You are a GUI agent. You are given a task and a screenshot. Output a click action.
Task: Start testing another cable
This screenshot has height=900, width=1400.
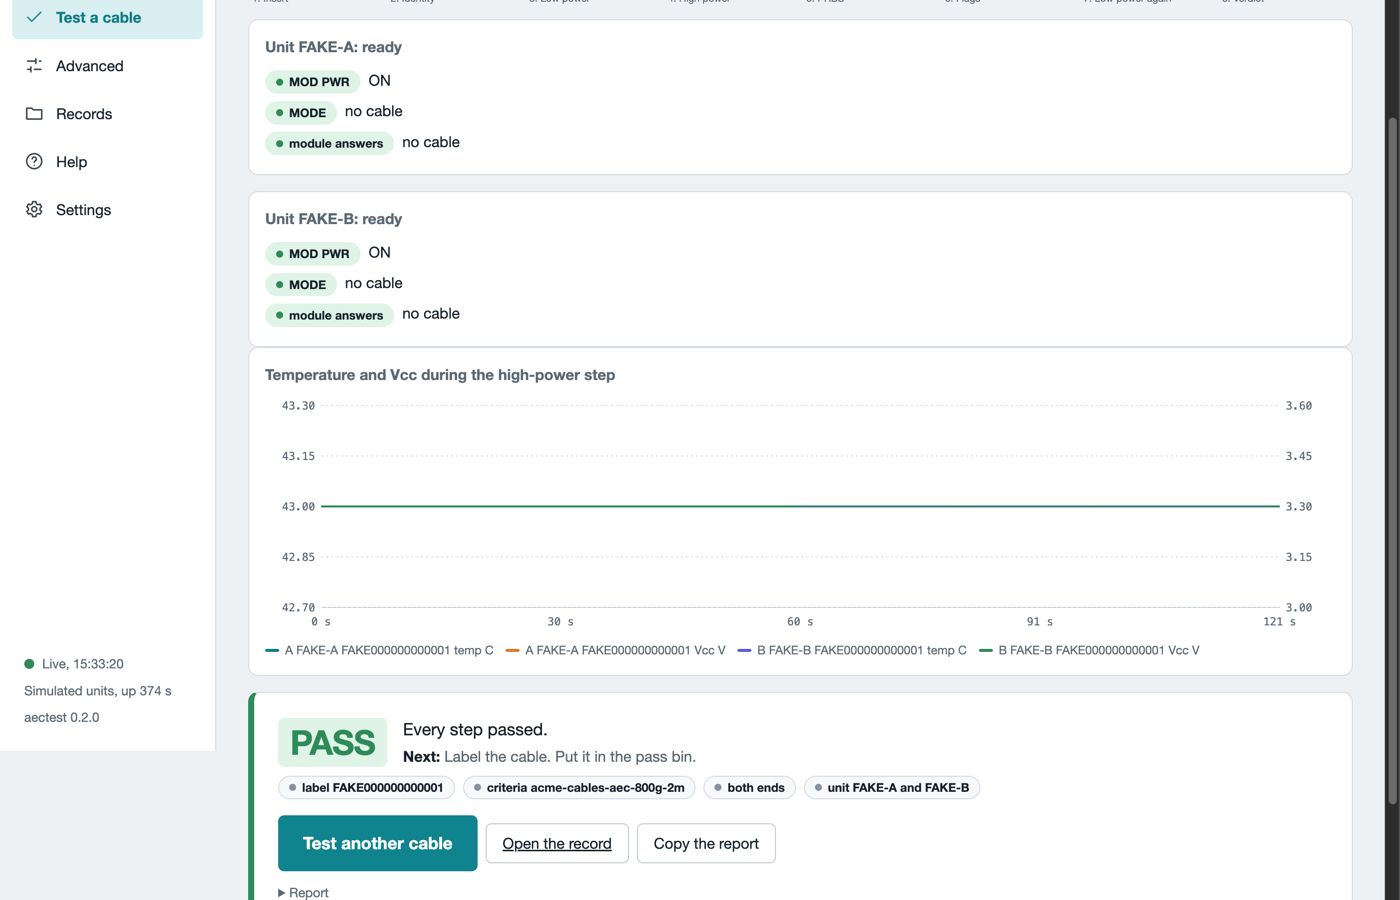377,843
